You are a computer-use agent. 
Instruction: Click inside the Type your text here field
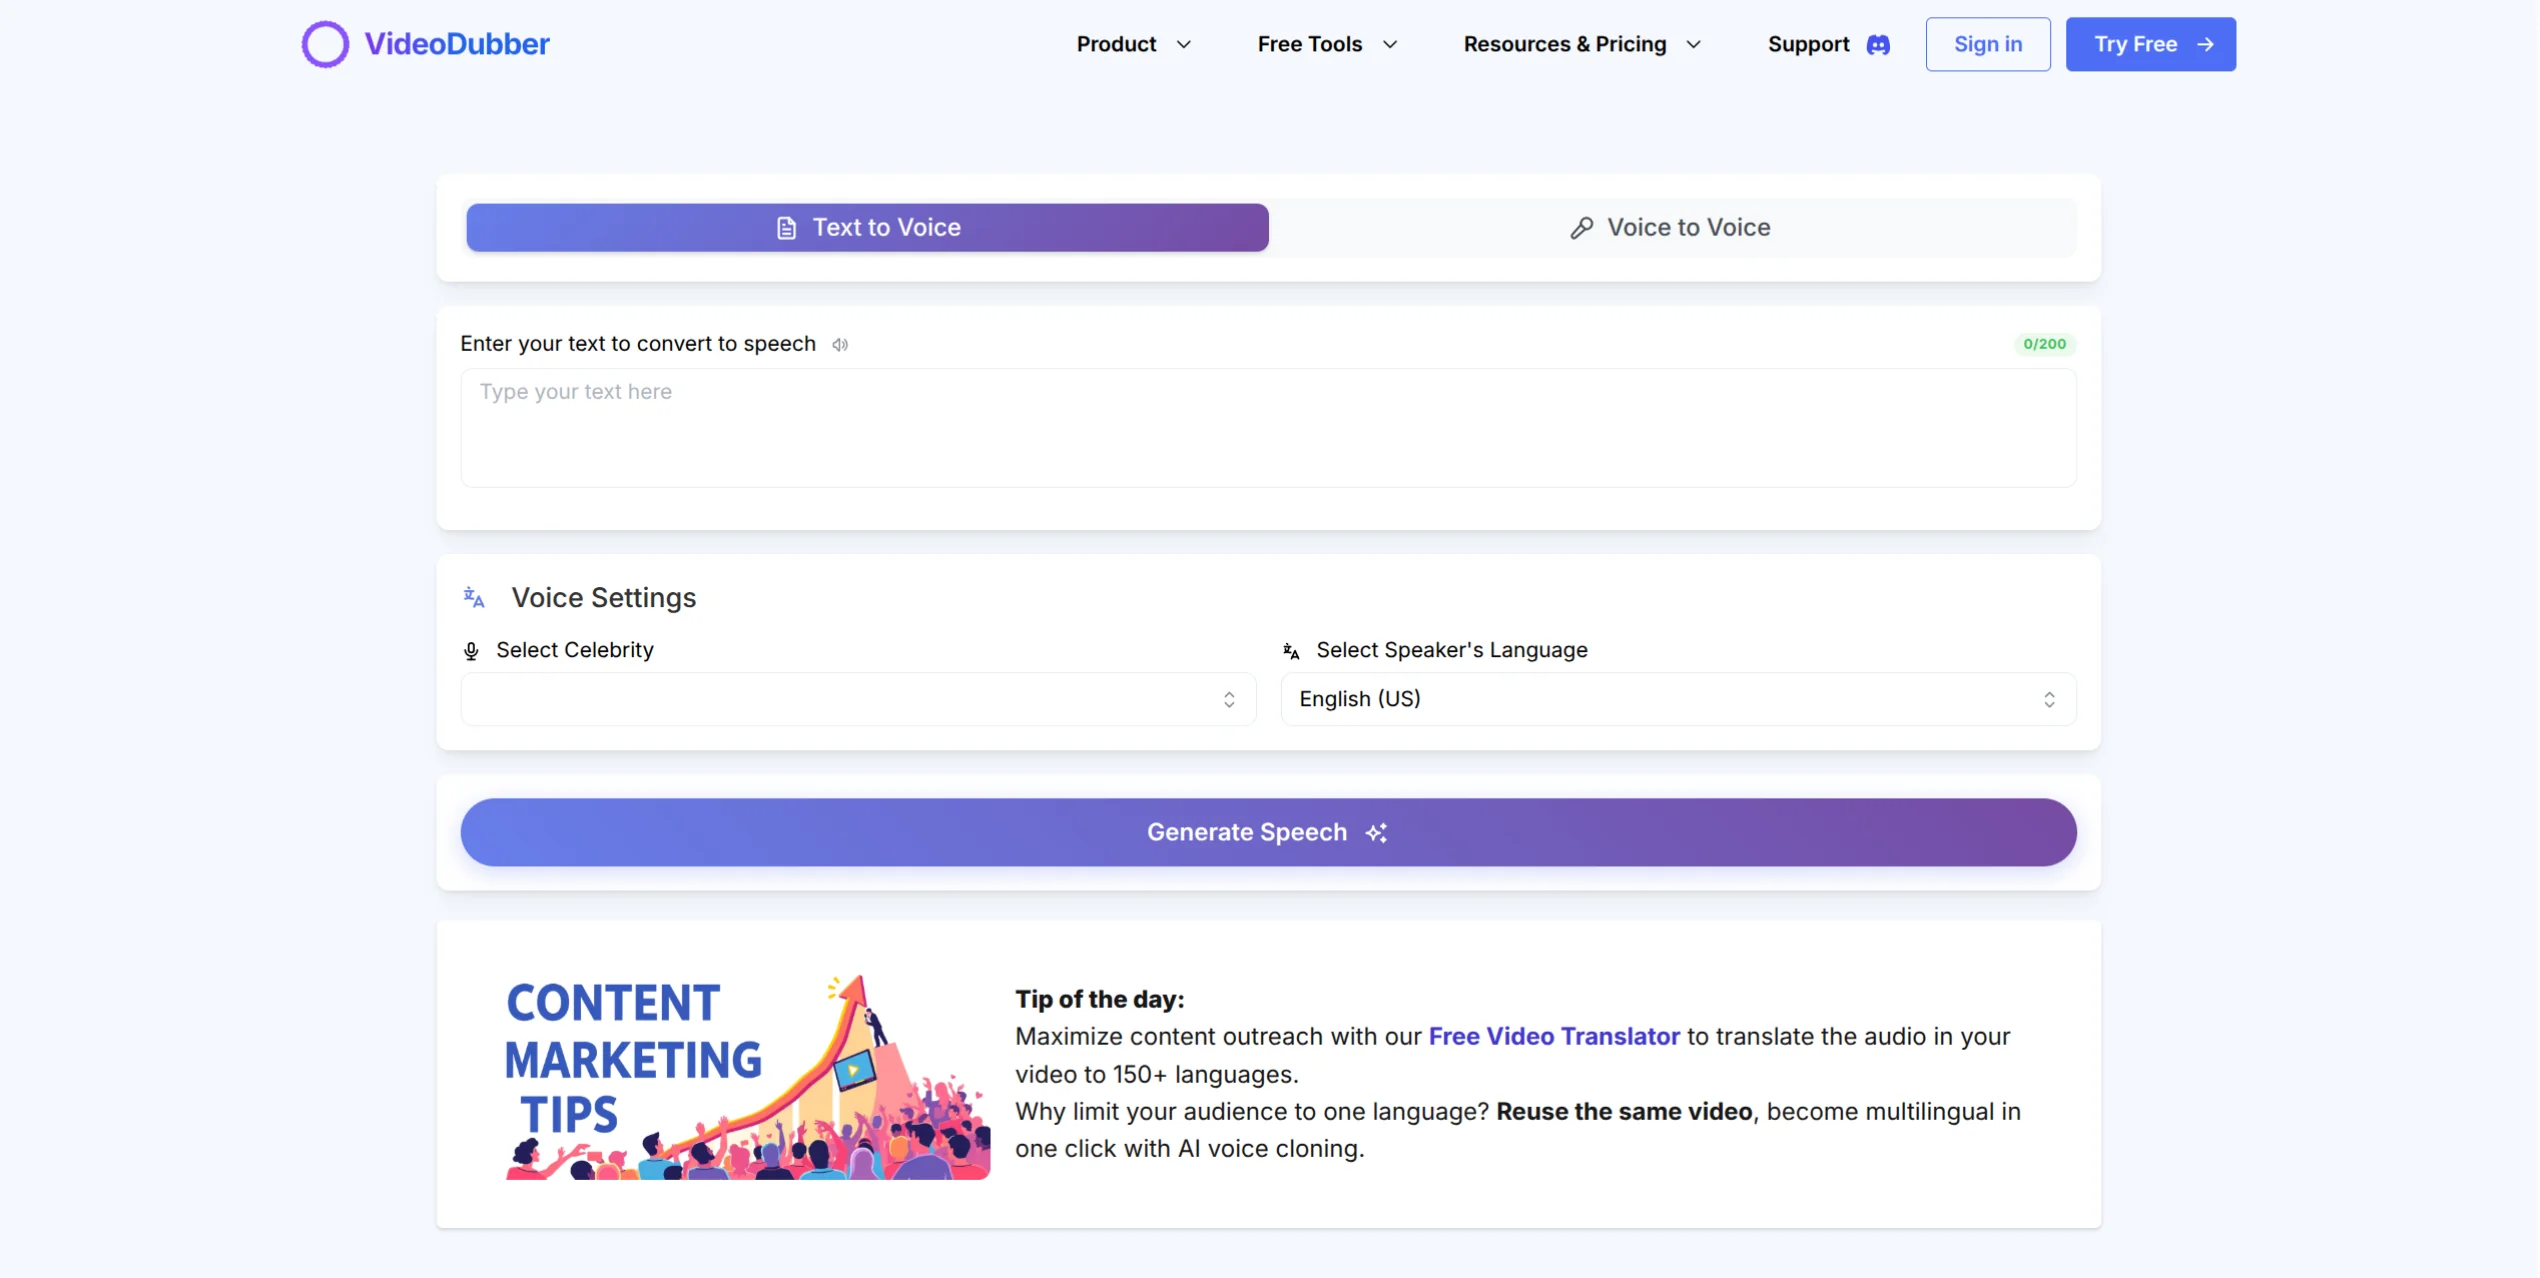(x=1268, y=428)
